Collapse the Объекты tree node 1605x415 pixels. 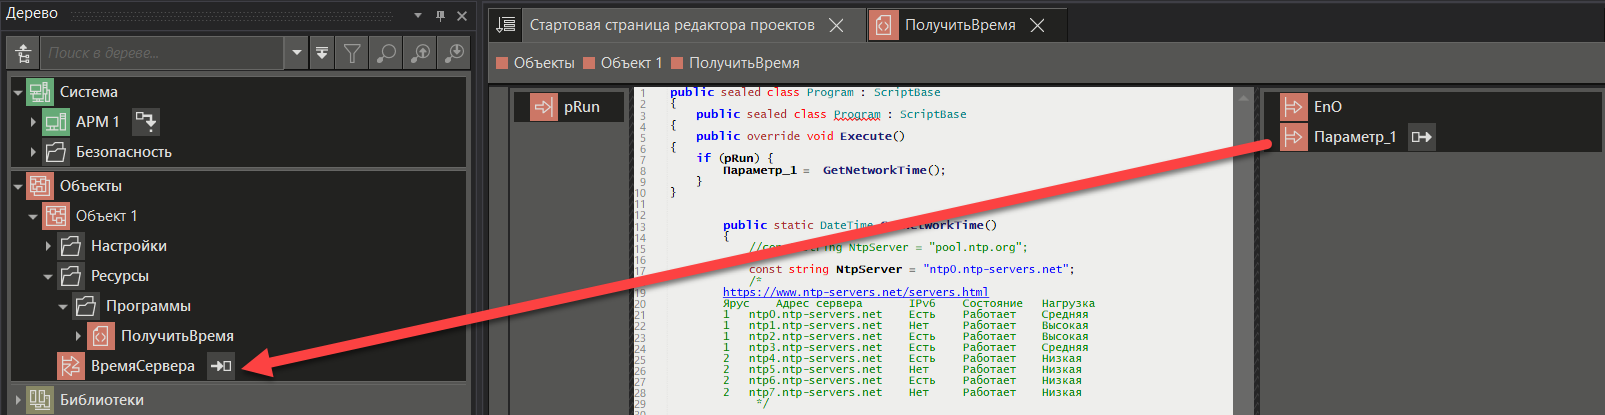click(18, 186)
